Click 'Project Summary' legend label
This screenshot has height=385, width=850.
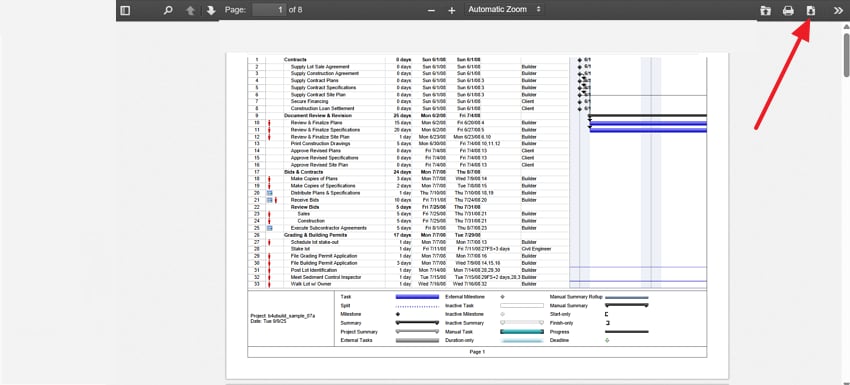pos(359,332)
